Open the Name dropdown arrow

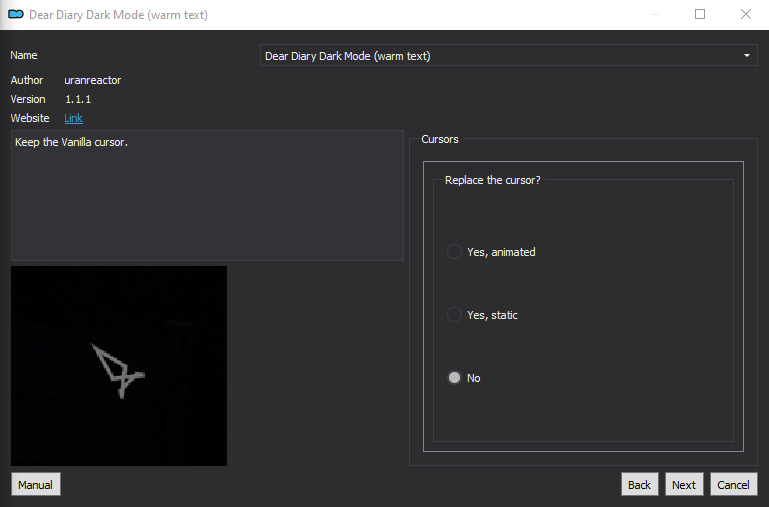[746, 55]
